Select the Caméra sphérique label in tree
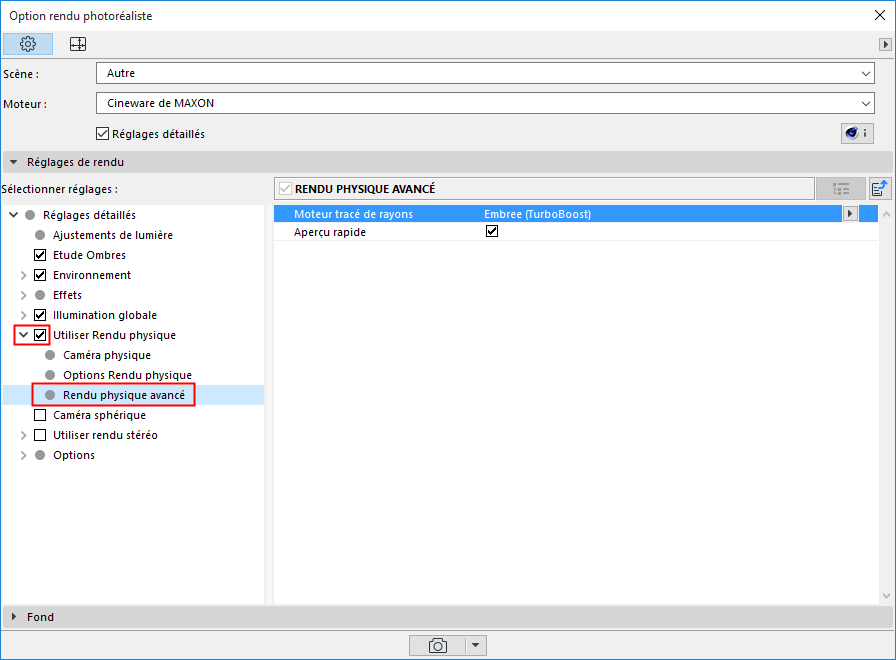Viewport: 896px width, 660px height. 99,415
